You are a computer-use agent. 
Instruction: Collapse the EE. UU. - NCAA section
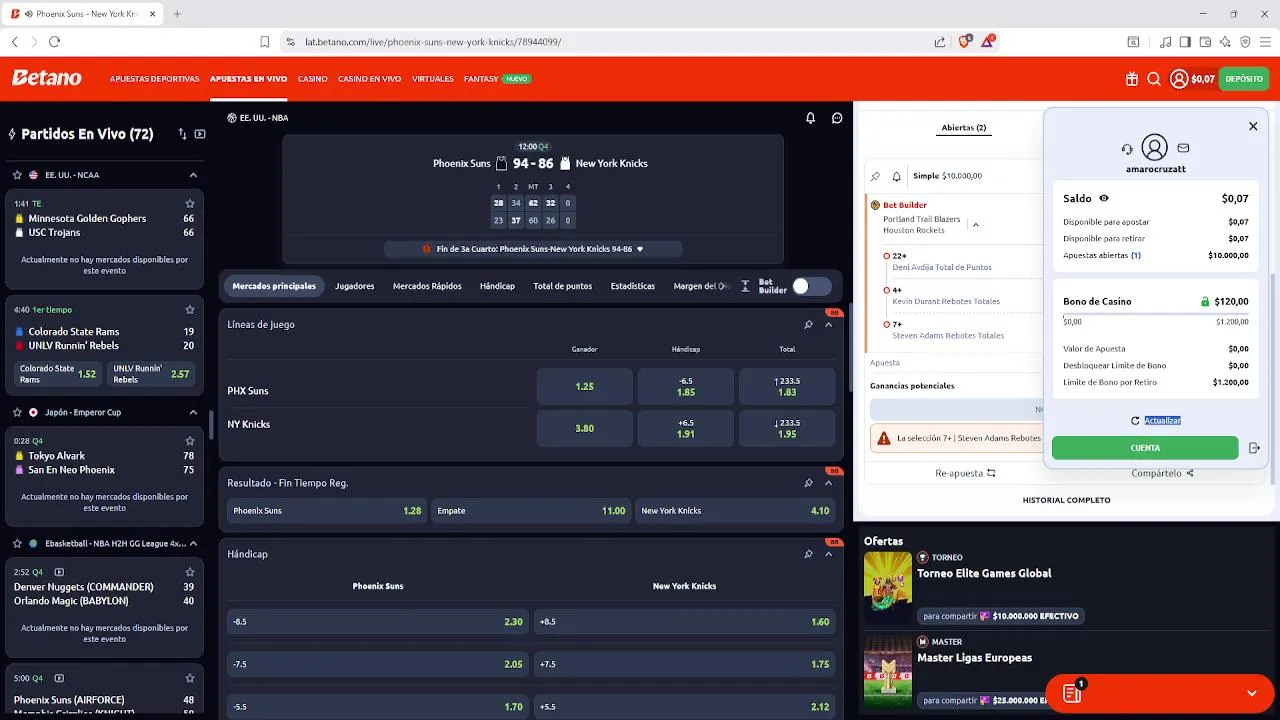(x=193, y=175)
